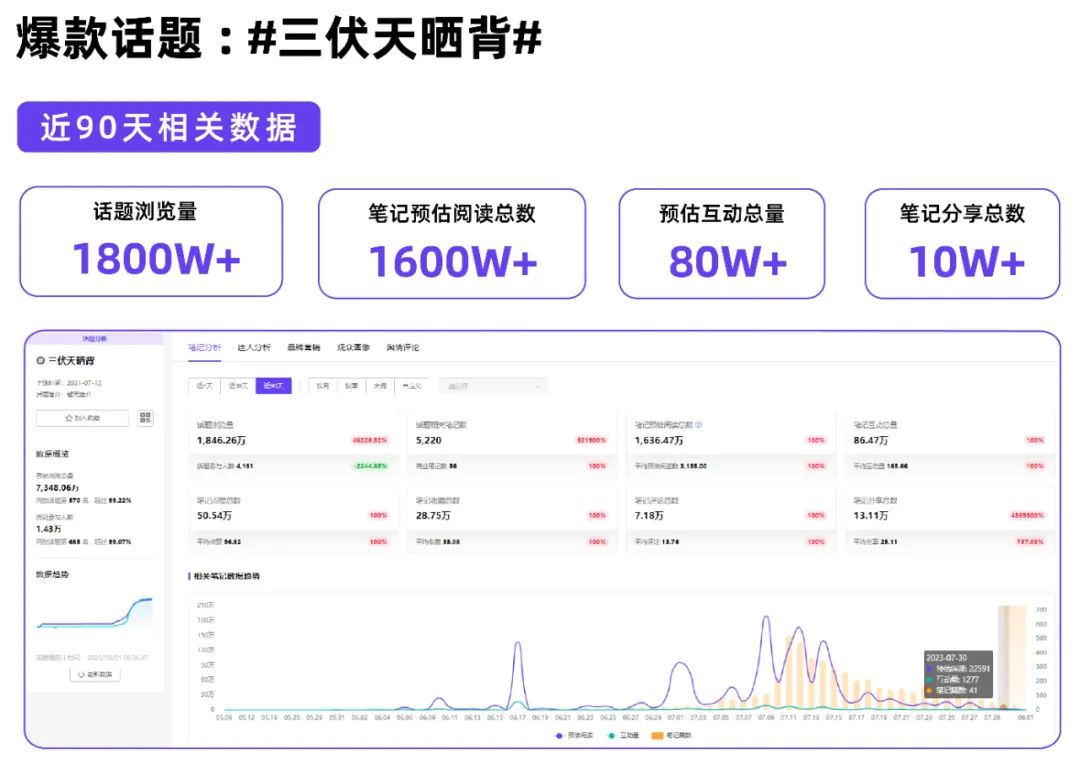Select the 按季 period filter
This screenshot has height=770, width=1080.
click(351, 386)
